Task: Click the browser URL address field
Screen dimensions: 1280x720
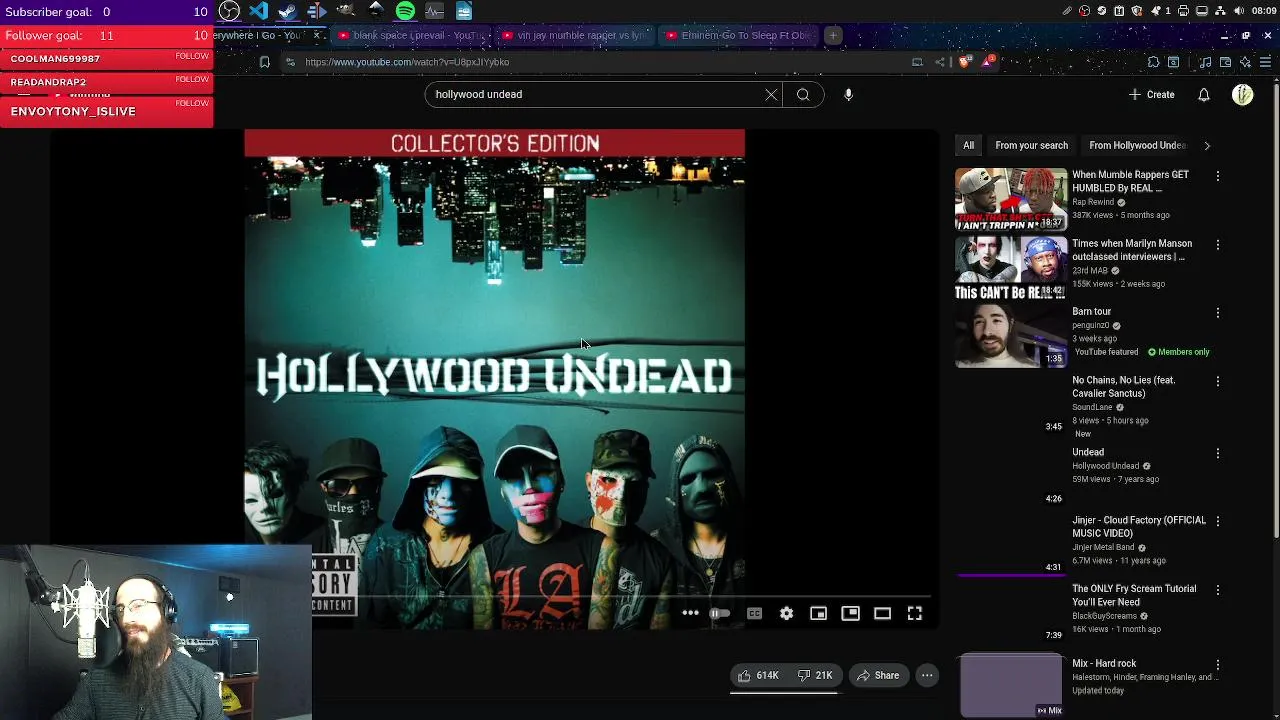Action: [600, 62]
